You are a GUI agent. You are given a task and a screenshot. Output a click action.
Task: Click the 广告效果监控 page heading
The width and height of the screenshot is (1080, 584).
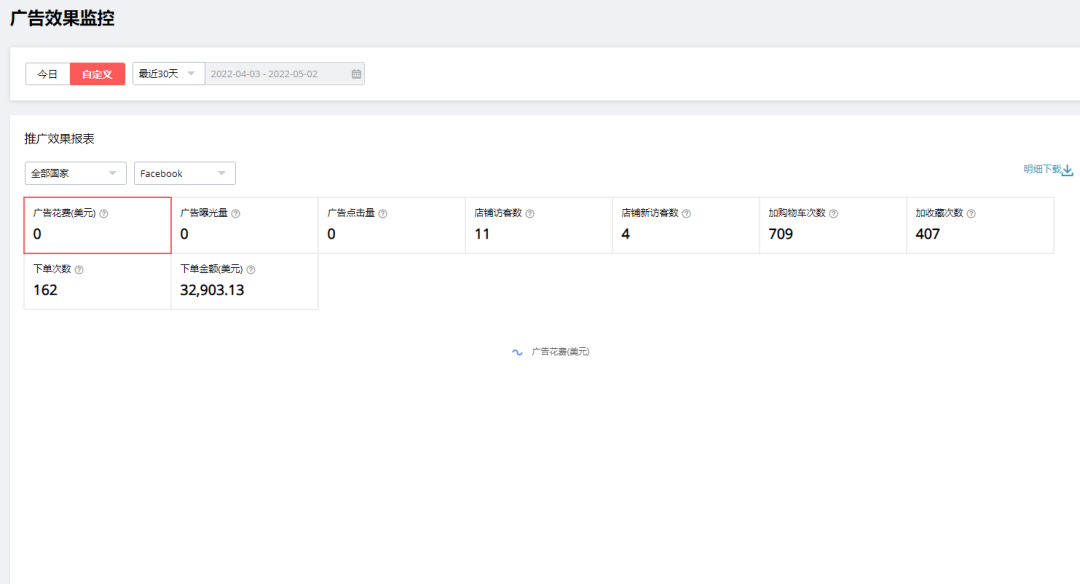tap(62, 18)
